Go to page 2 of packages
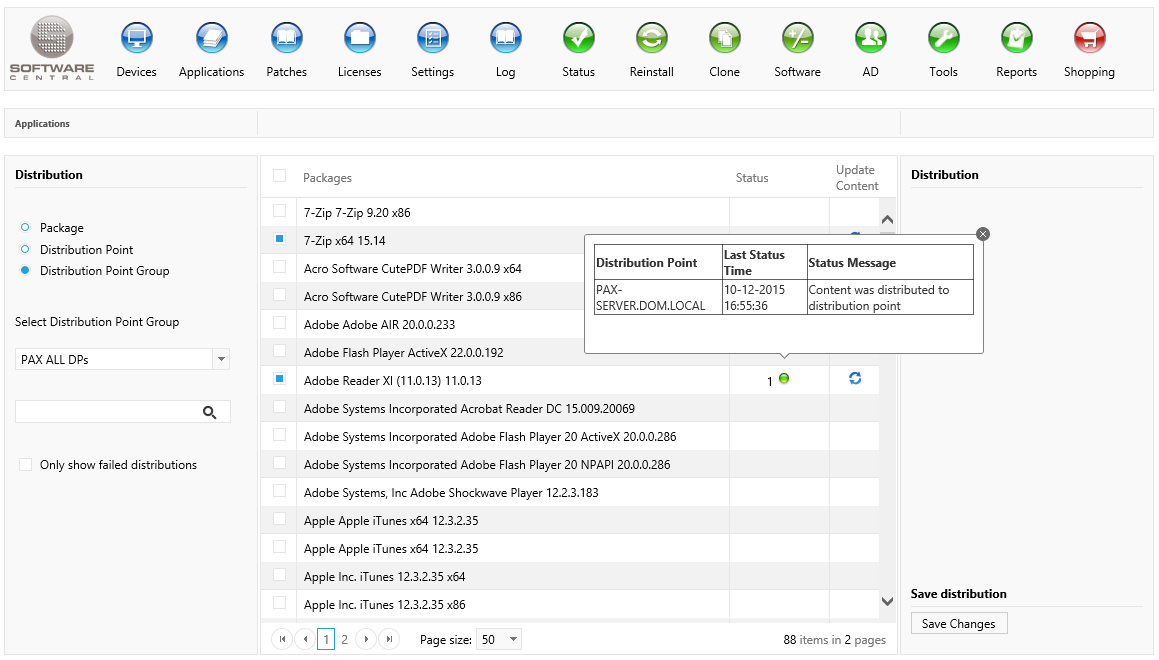 click(x=345, y=639)
